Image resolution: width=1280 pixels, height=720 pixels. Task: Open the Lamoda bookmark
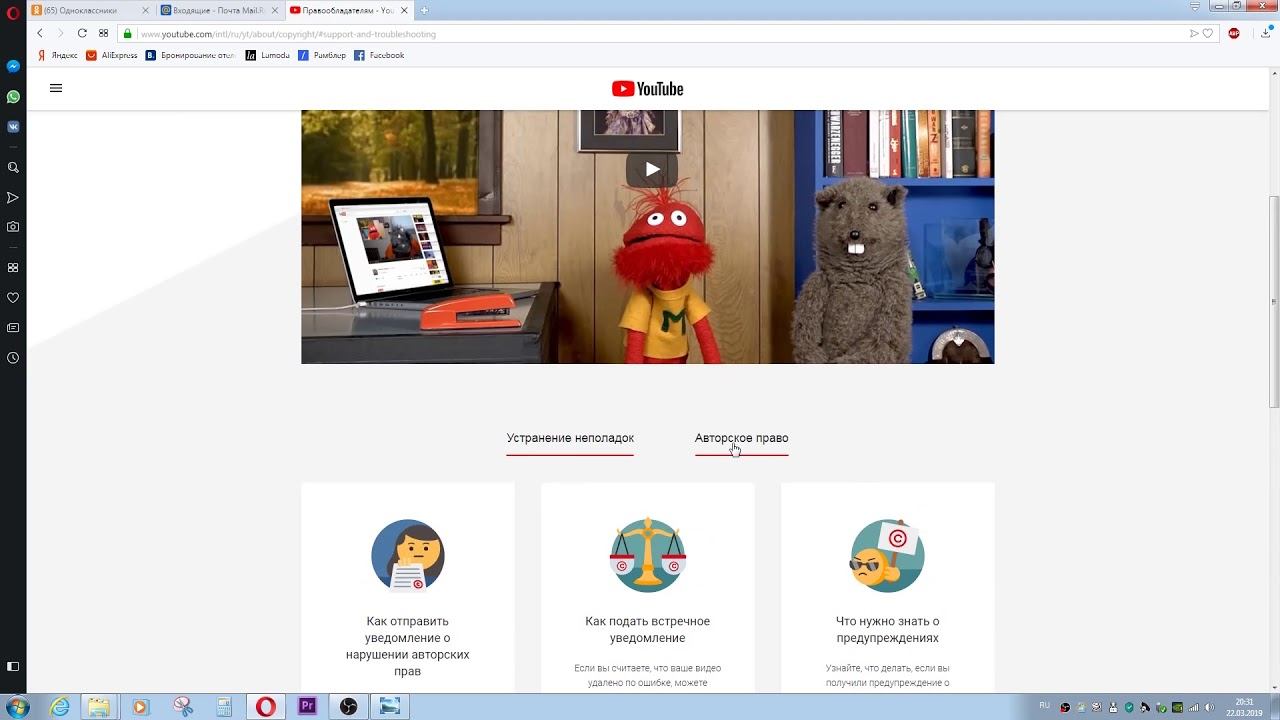click(x=268, y=55)
